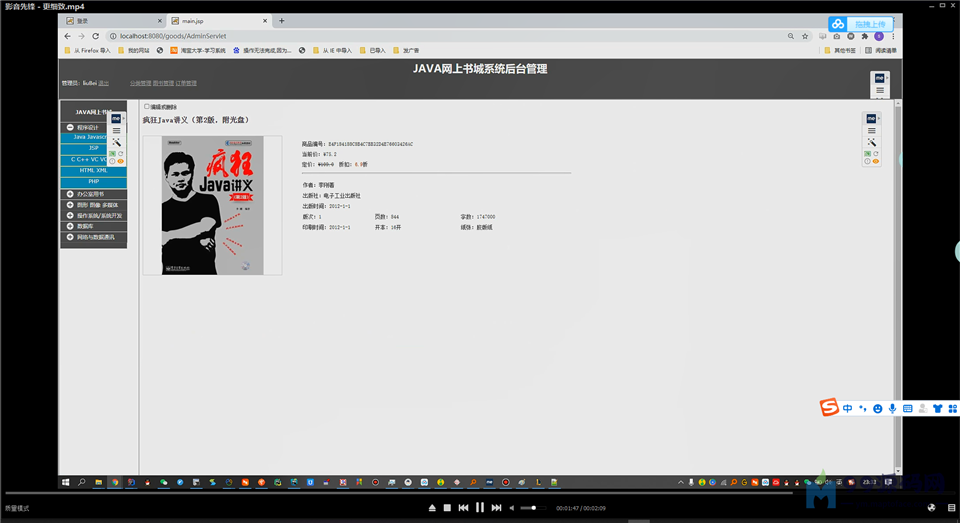Open the 图书管理 link

[163, 83]
